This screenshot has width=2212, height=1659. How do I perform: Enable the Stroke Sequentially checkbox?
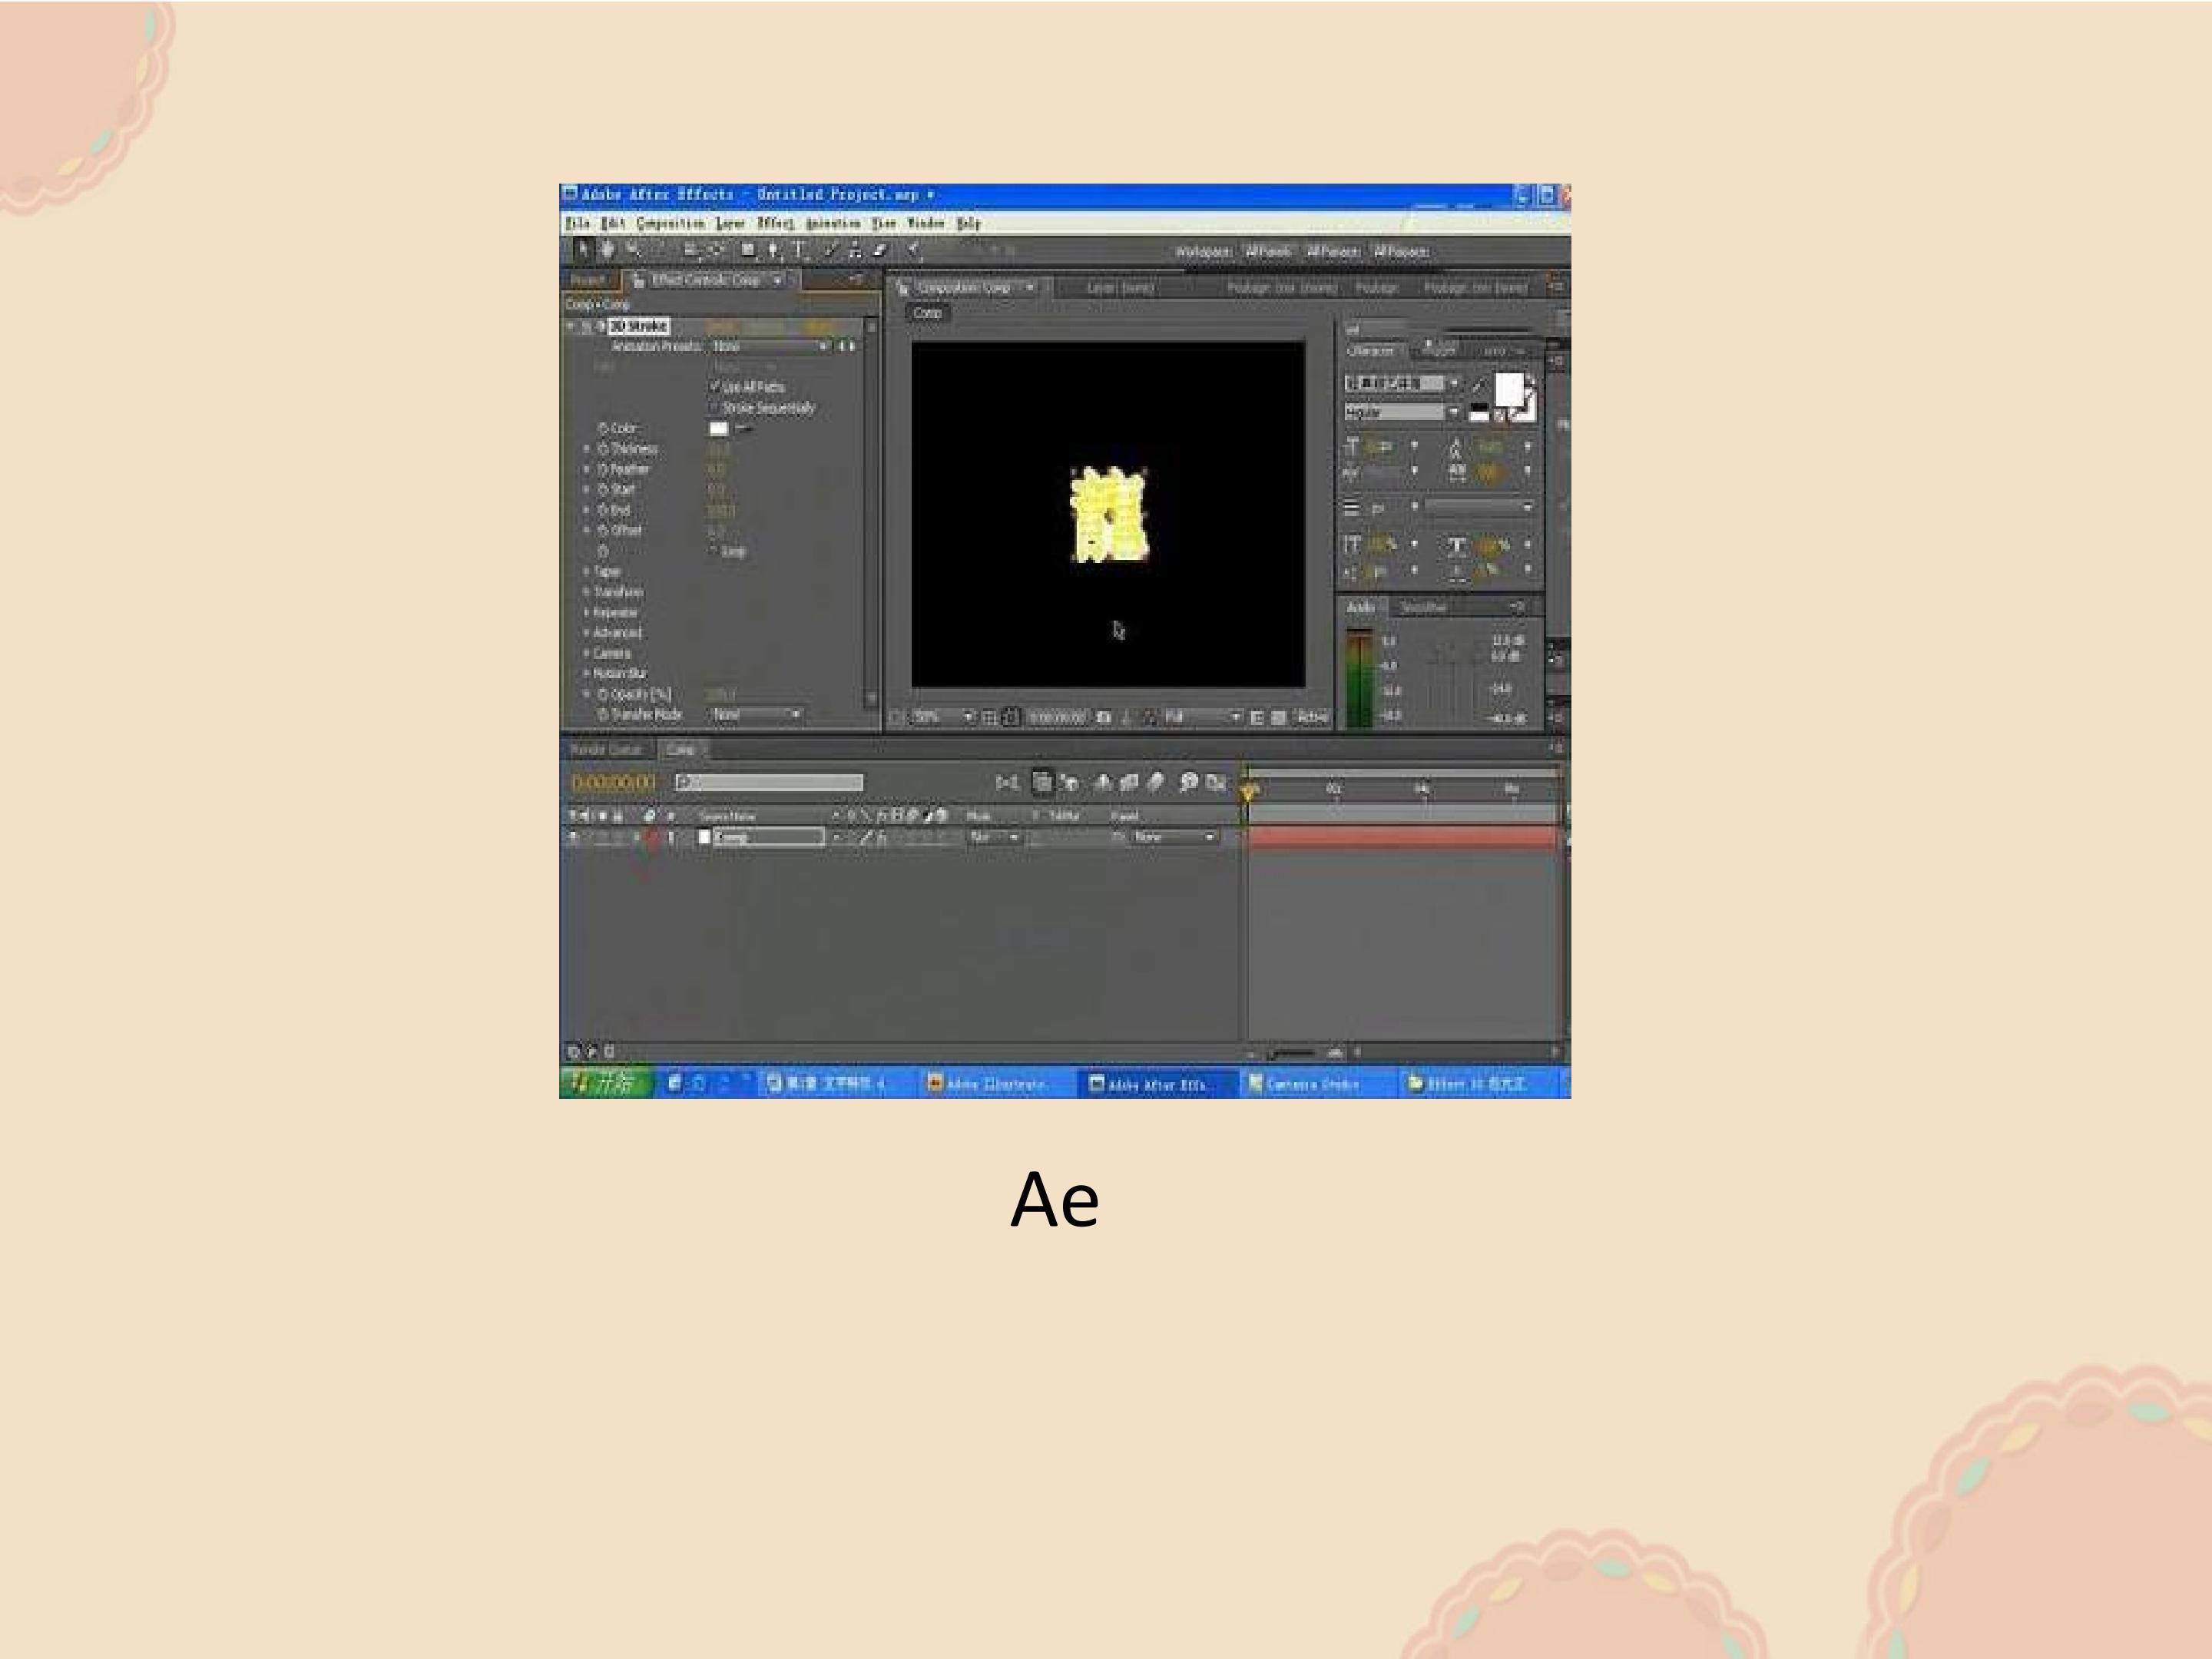tap(715, 407)
